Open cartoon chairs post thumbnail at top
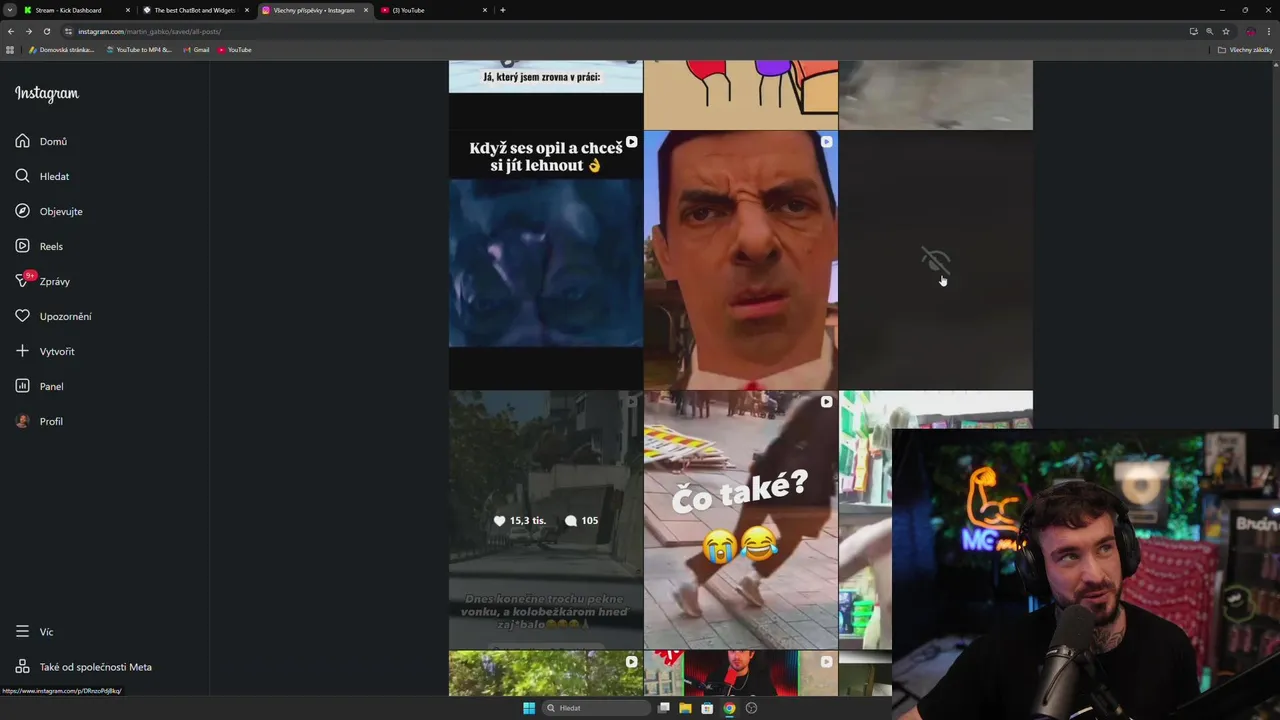Screen dimensions: 1280x720 click(x=740, y=94)
